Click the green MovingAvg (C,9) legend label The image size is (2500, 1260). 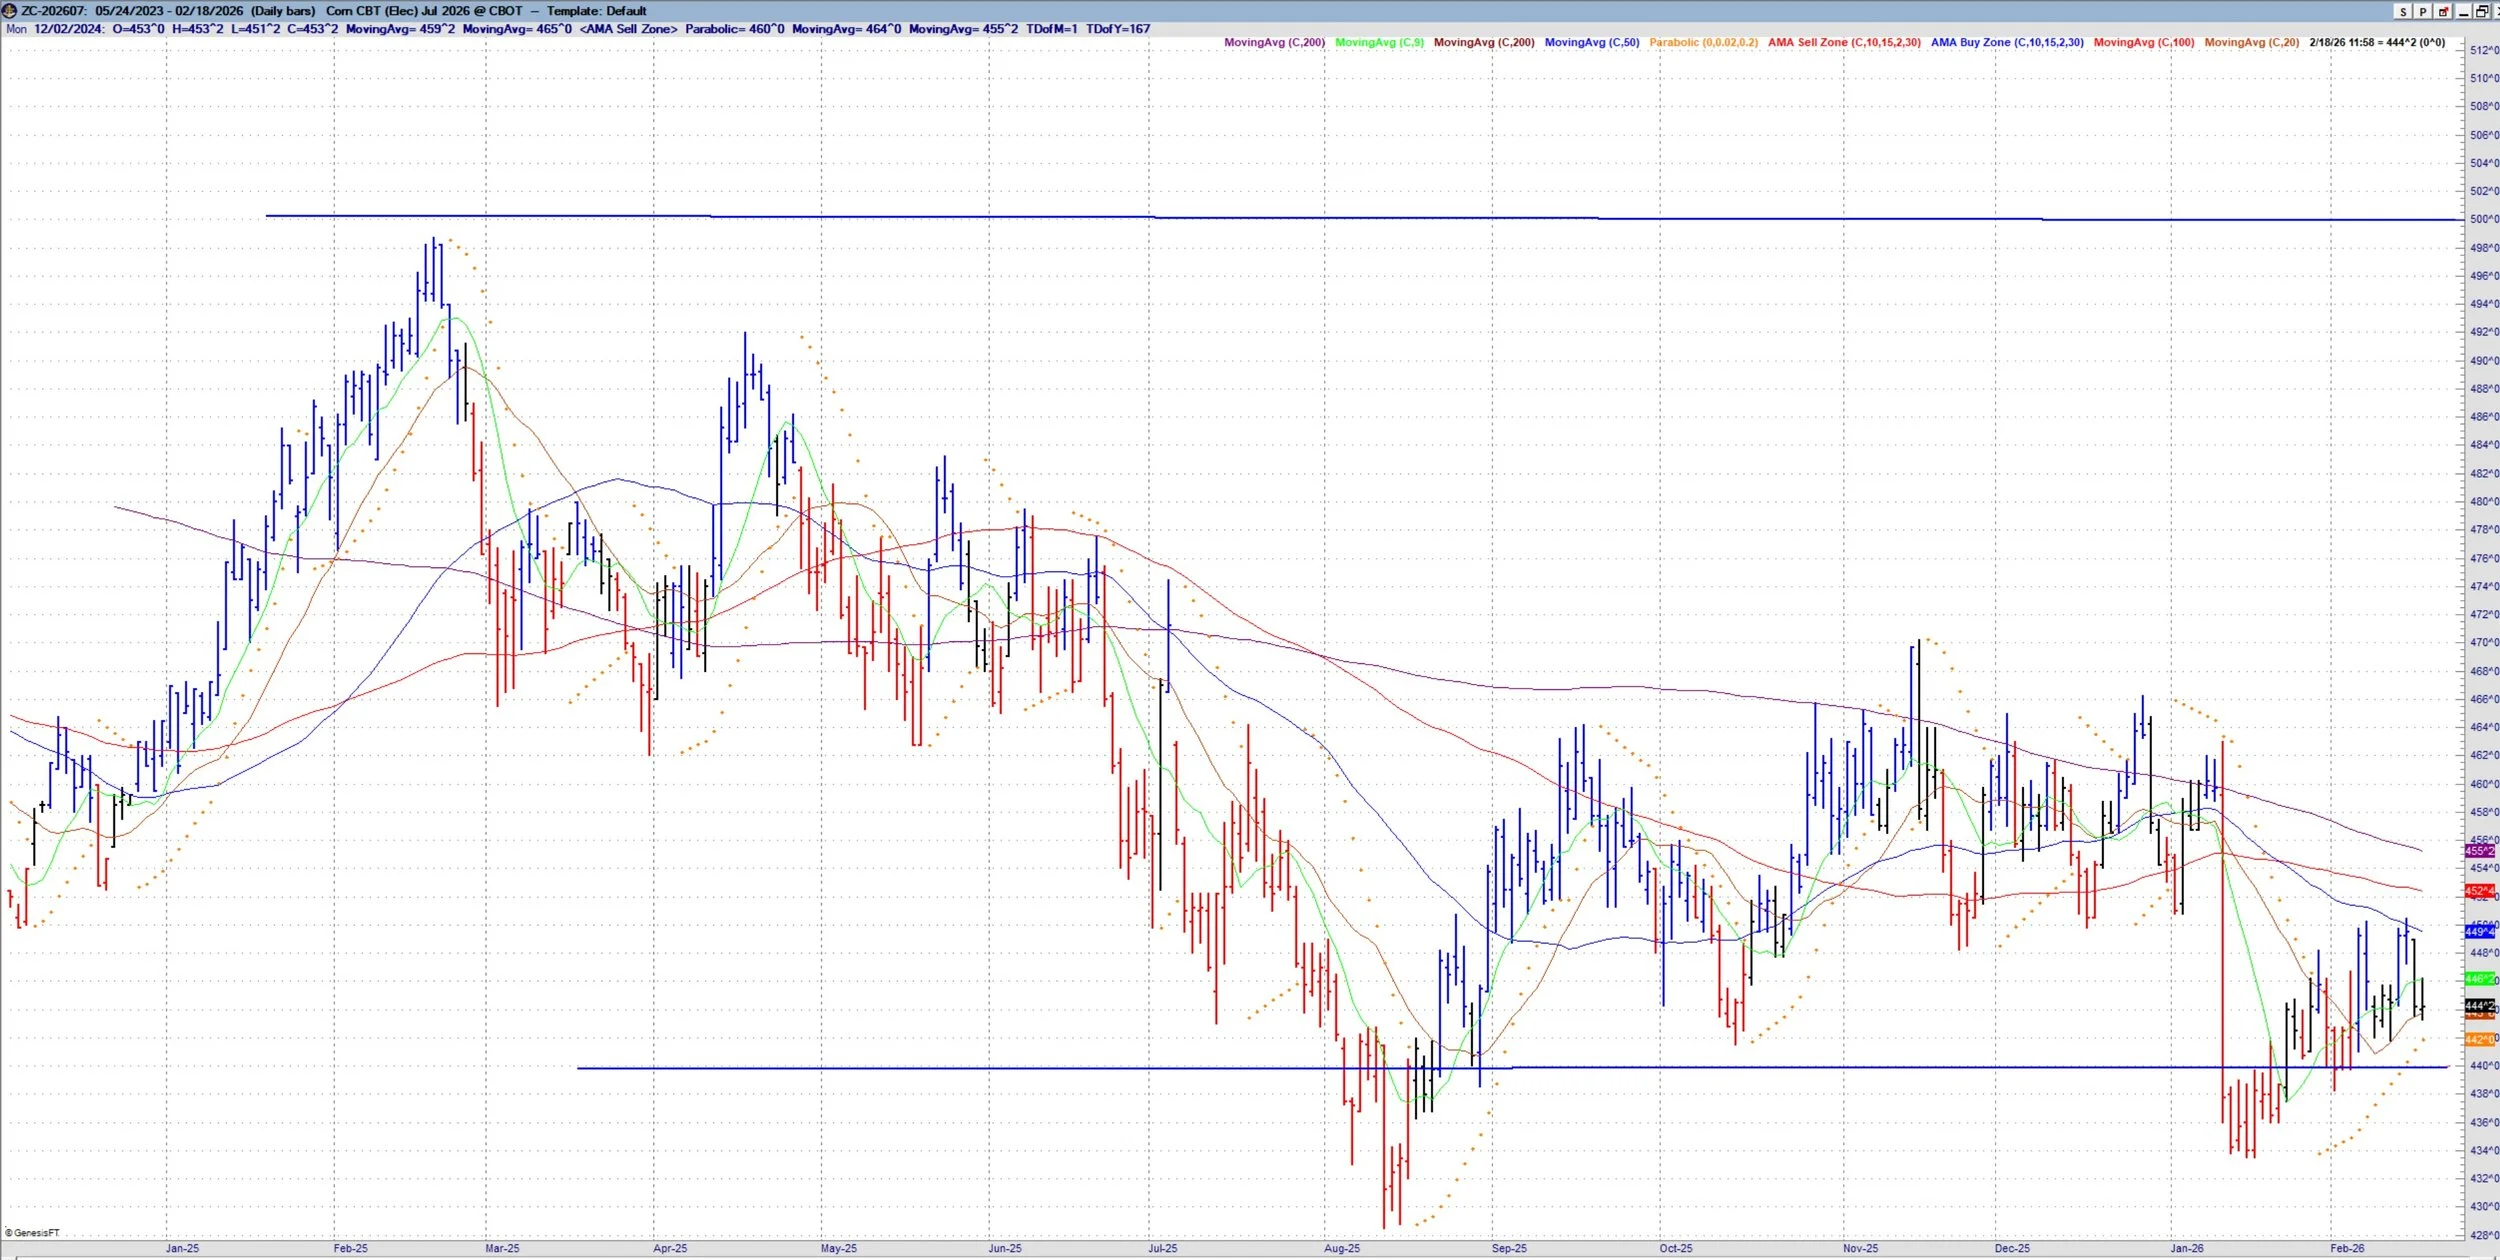(1379, 43)
